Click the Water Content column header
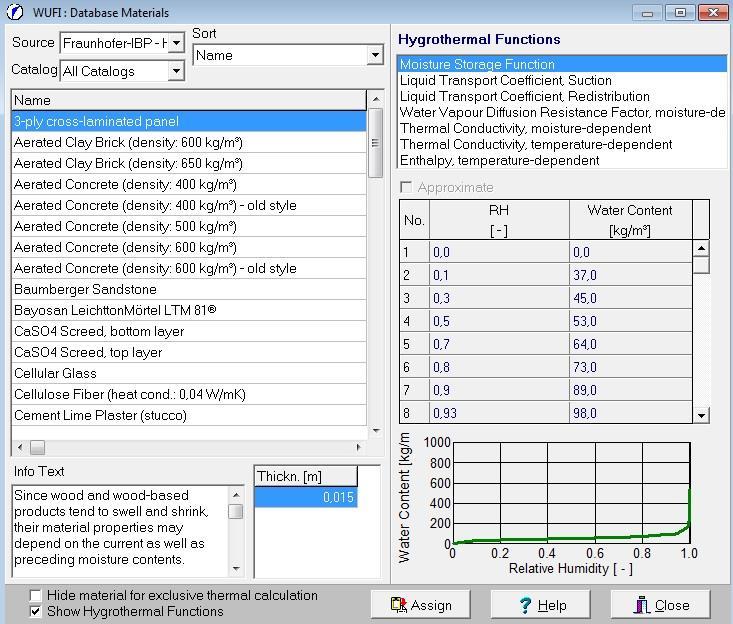 click(x=631, y=220)
